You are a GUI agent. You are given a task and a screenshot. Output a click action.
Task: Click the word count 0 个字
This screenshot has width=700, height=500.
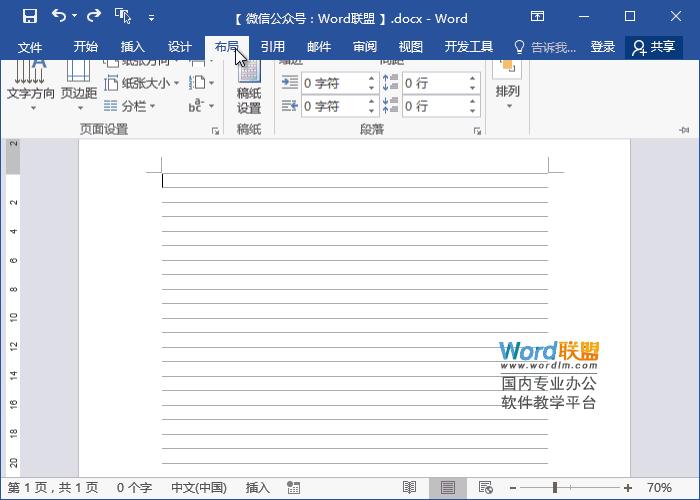pyautogui.click(x=134, y=488)
